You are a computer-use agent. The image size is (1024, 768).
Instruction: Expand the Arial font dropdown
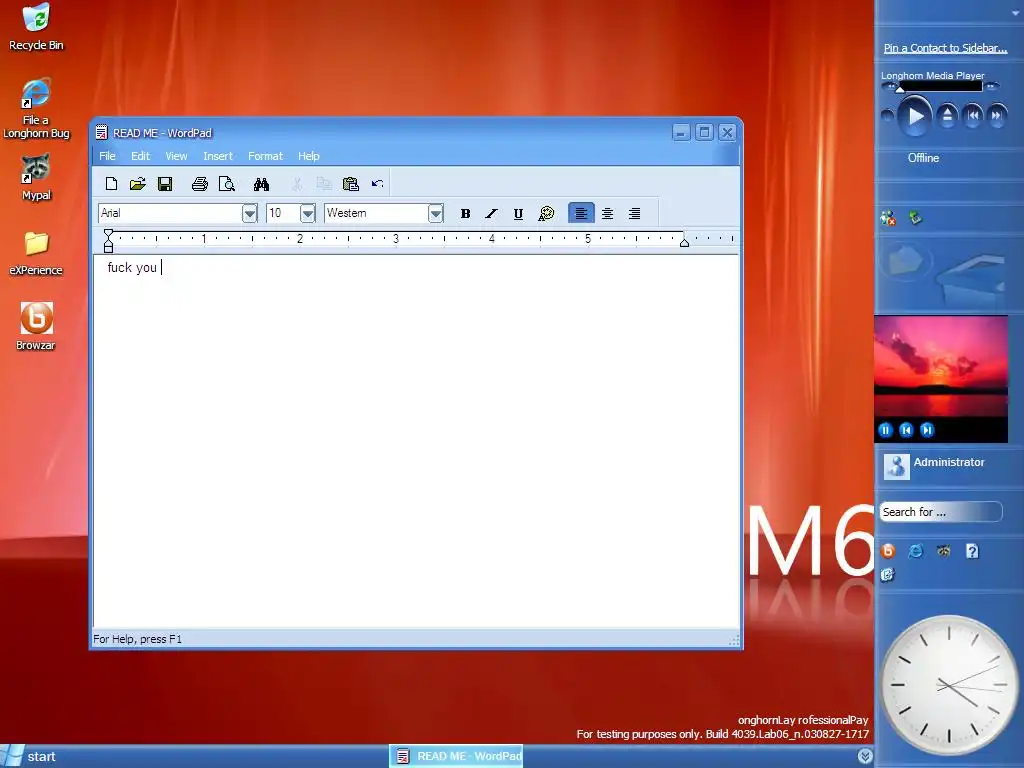tap(249, 214)
